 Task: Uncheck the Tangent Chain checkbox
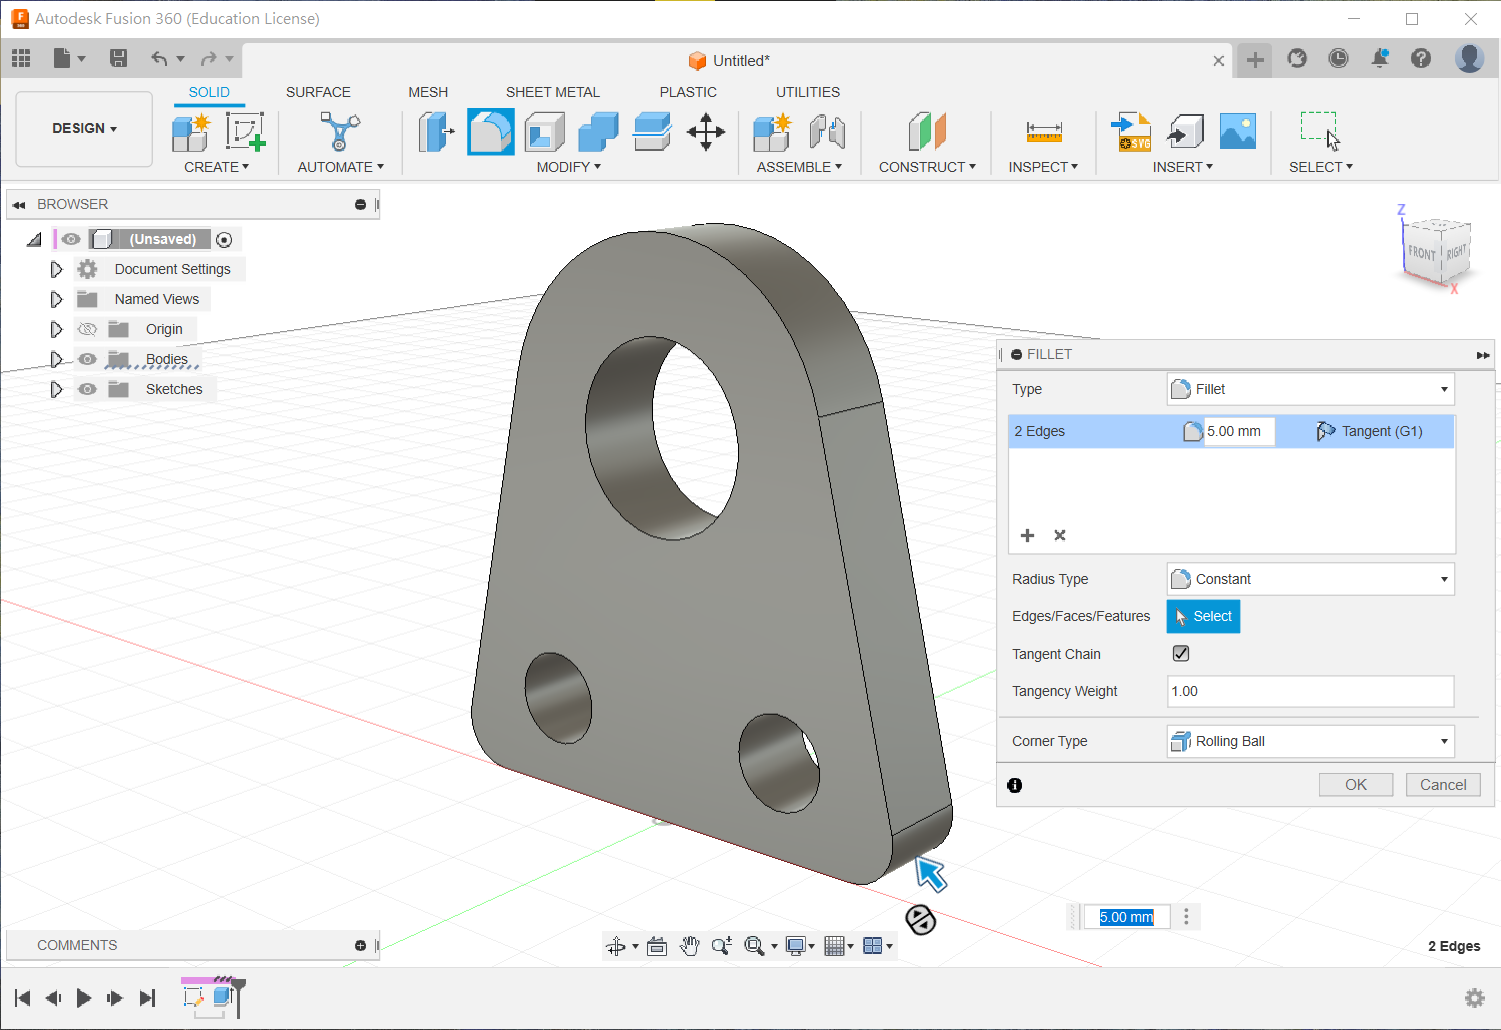pos(1181,654)
